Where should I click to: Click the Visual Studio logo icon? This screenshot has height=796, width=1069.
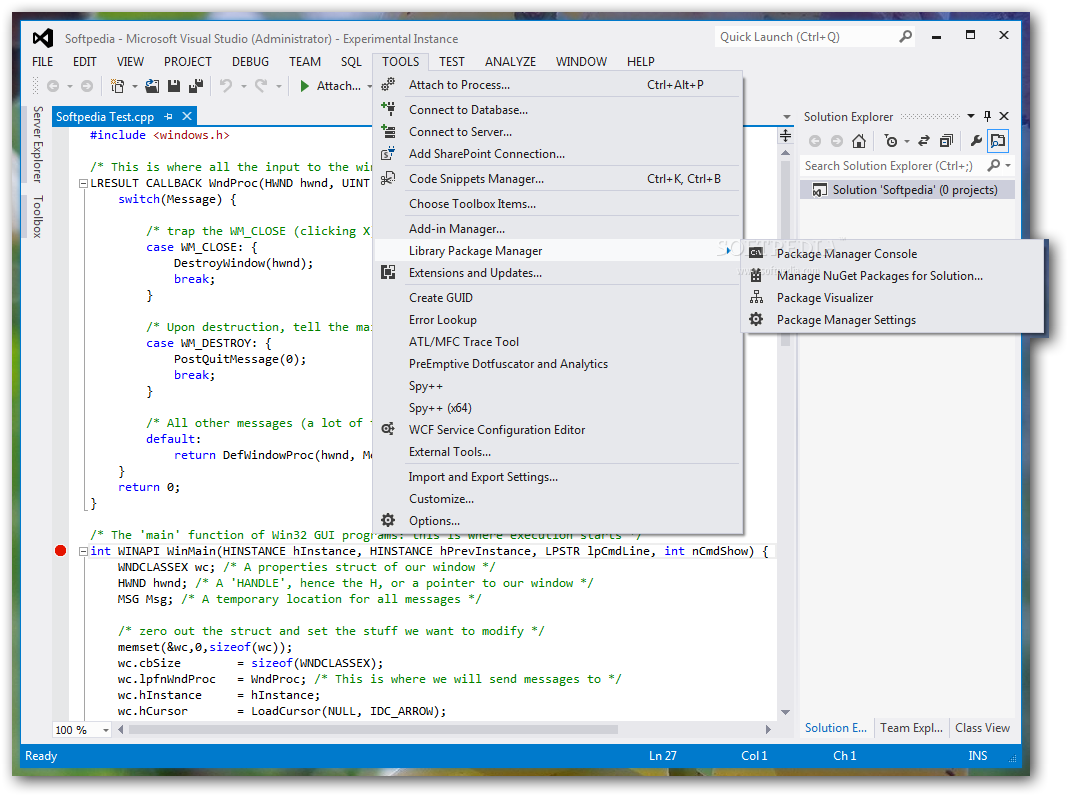pyautogui.click(x=43, y=38)
